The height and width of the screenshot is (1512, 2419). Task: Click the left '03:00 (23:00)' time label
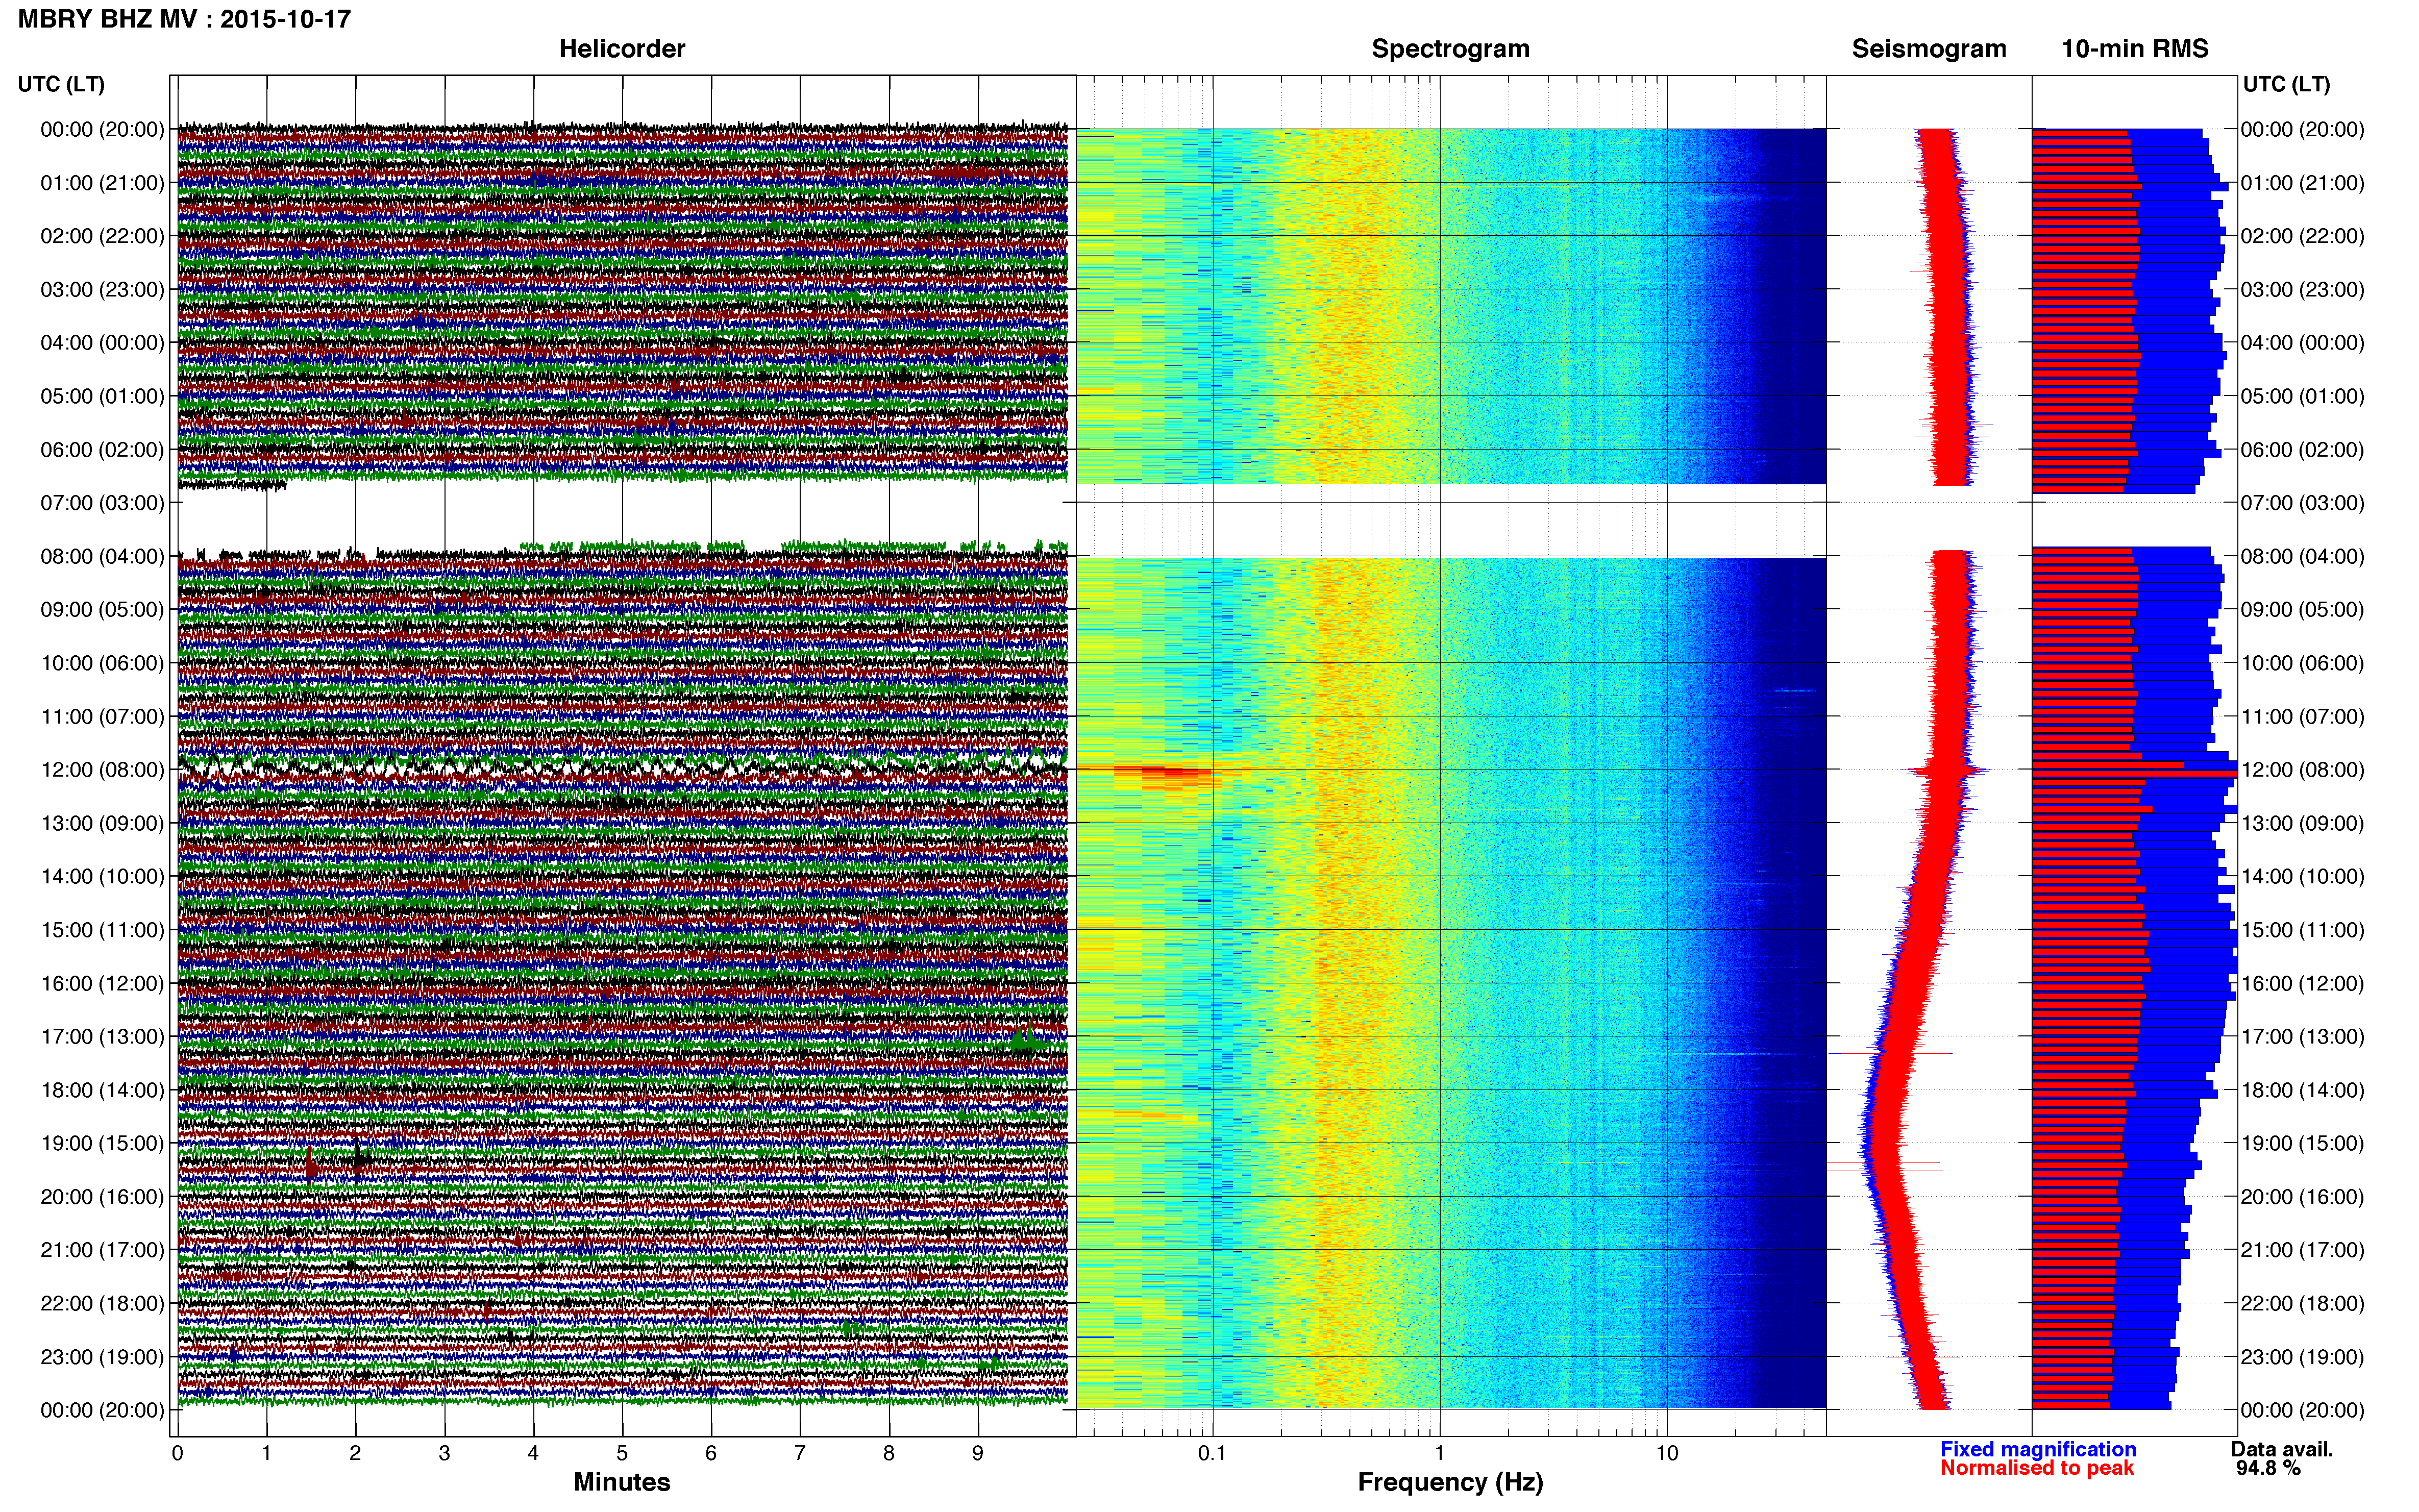(x=102, y=290)
